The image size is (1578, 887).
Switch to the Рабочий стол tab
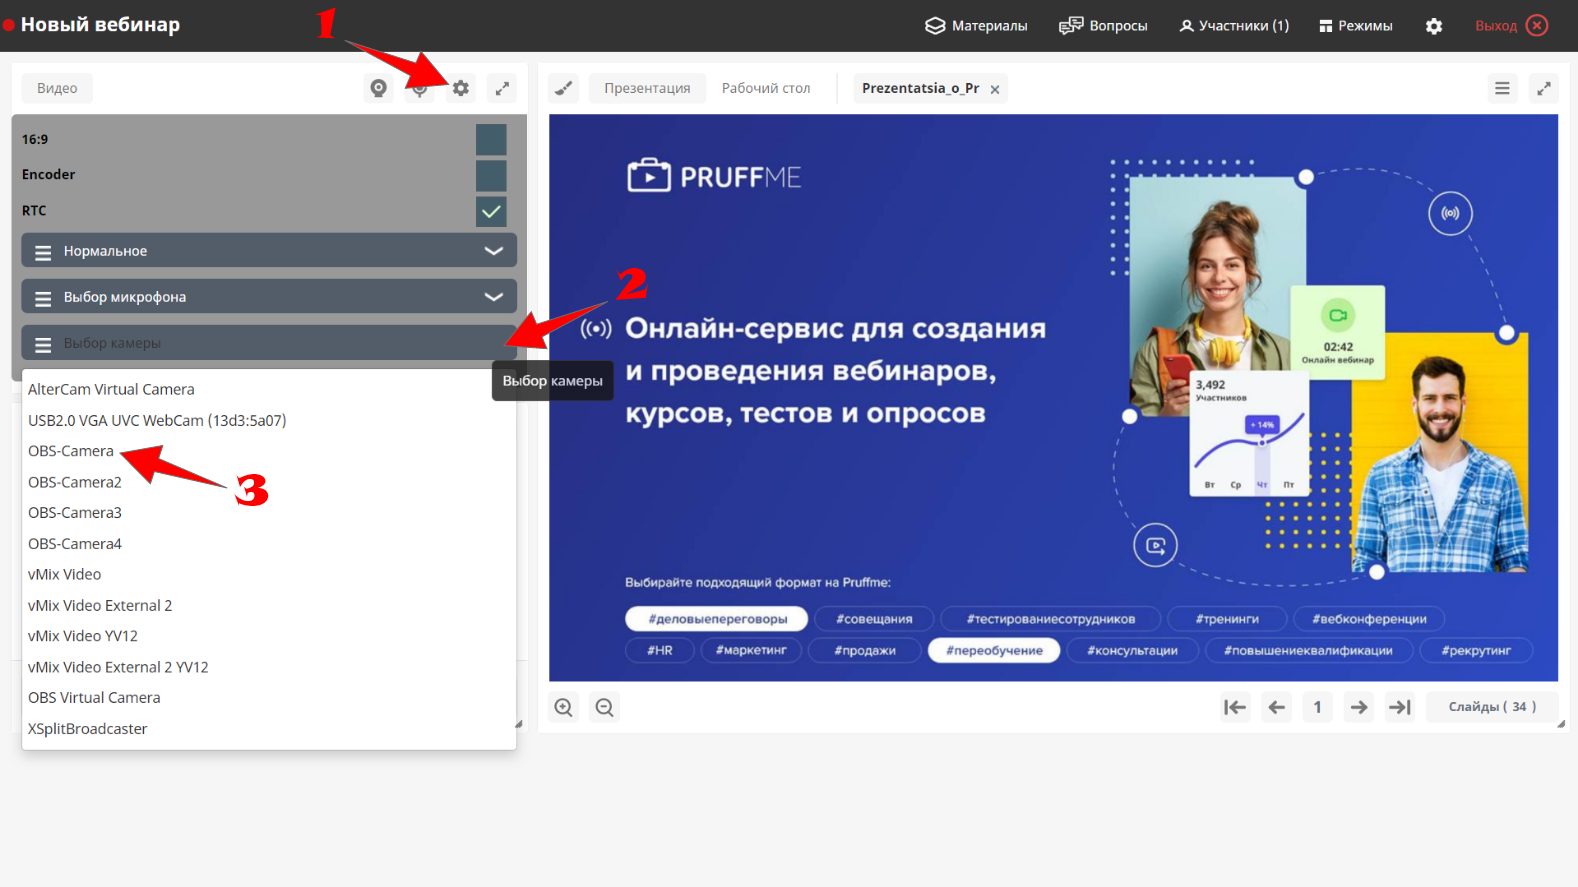coord(766,88)
